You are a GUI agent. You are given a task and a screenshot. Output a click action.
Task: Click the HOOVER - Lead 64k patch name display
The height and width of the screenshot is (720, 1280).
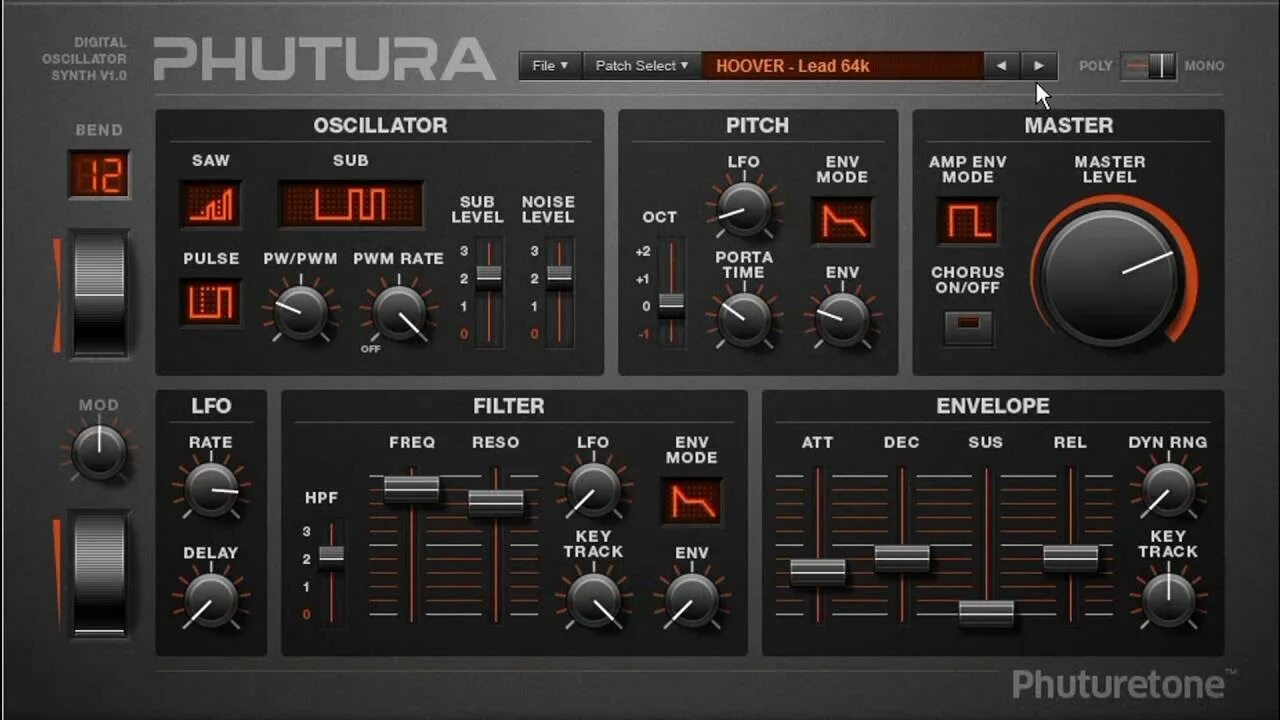click(842, 66)
